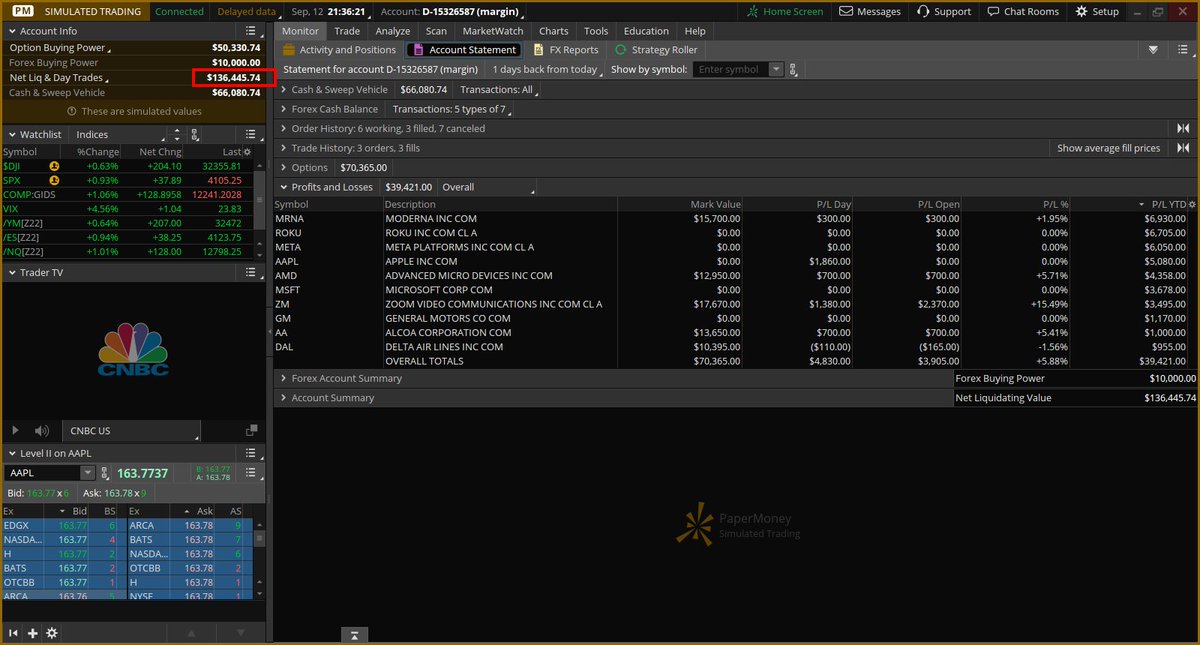Detach the Trader TV video window

click(250, 431)
